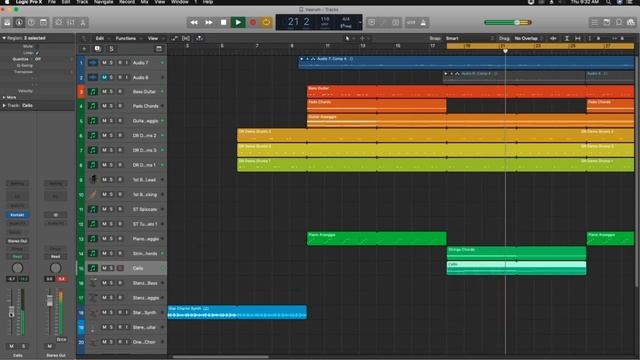Open the Functions menu in Tracks area

125,38
